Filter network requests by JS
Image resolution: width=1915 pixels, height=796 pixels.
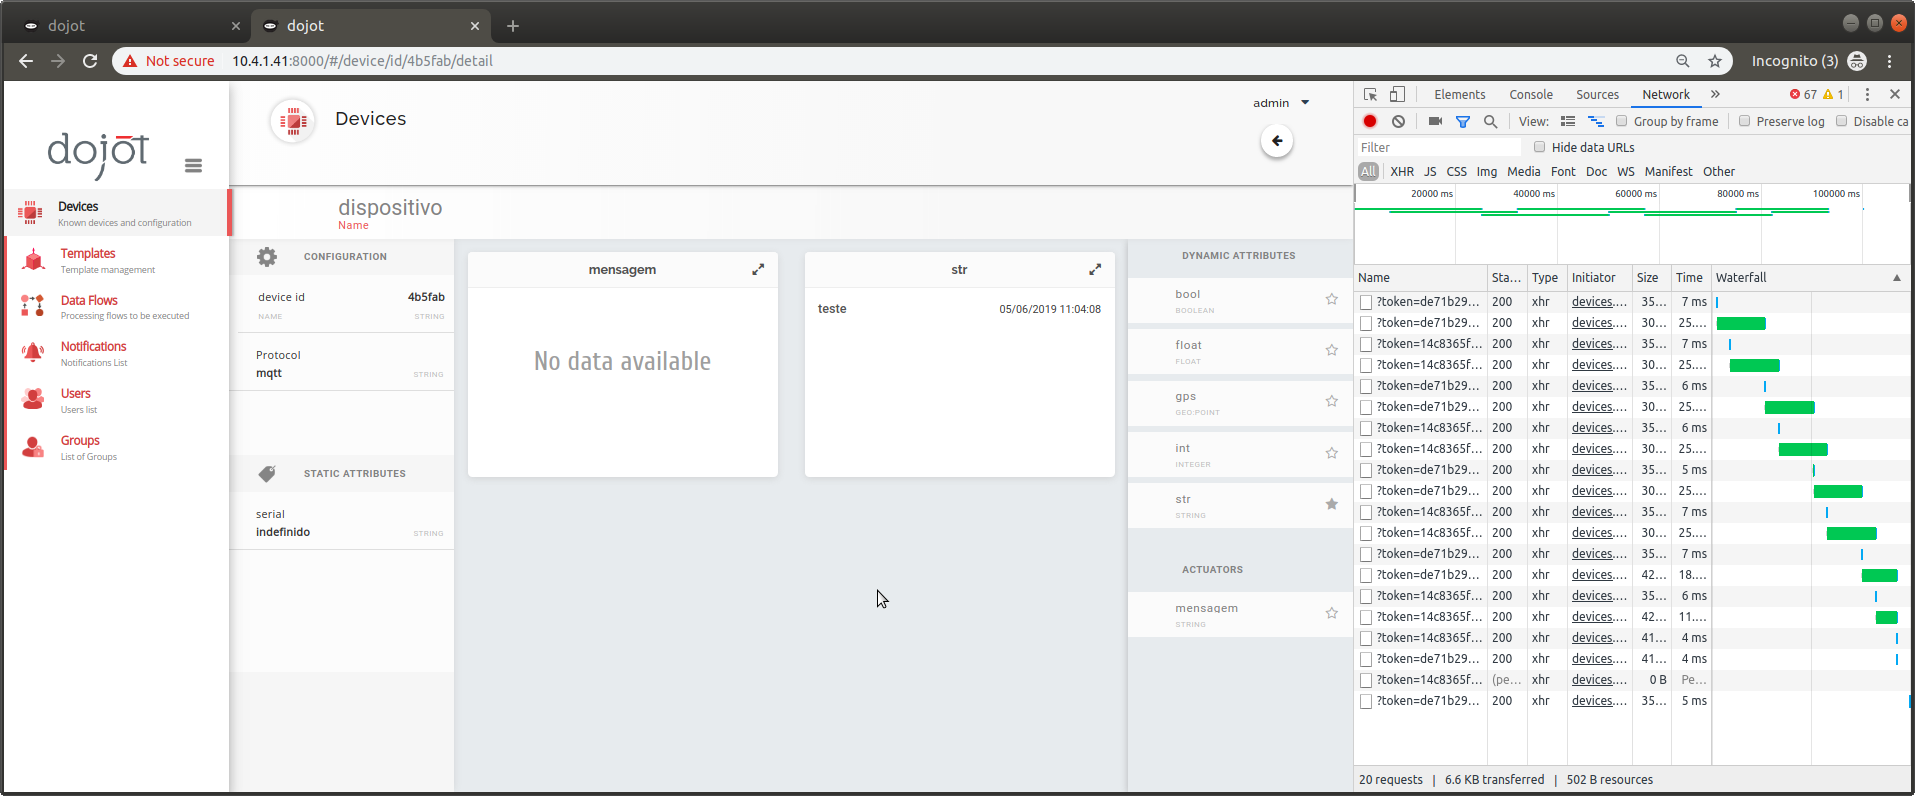coord(1430,171)
